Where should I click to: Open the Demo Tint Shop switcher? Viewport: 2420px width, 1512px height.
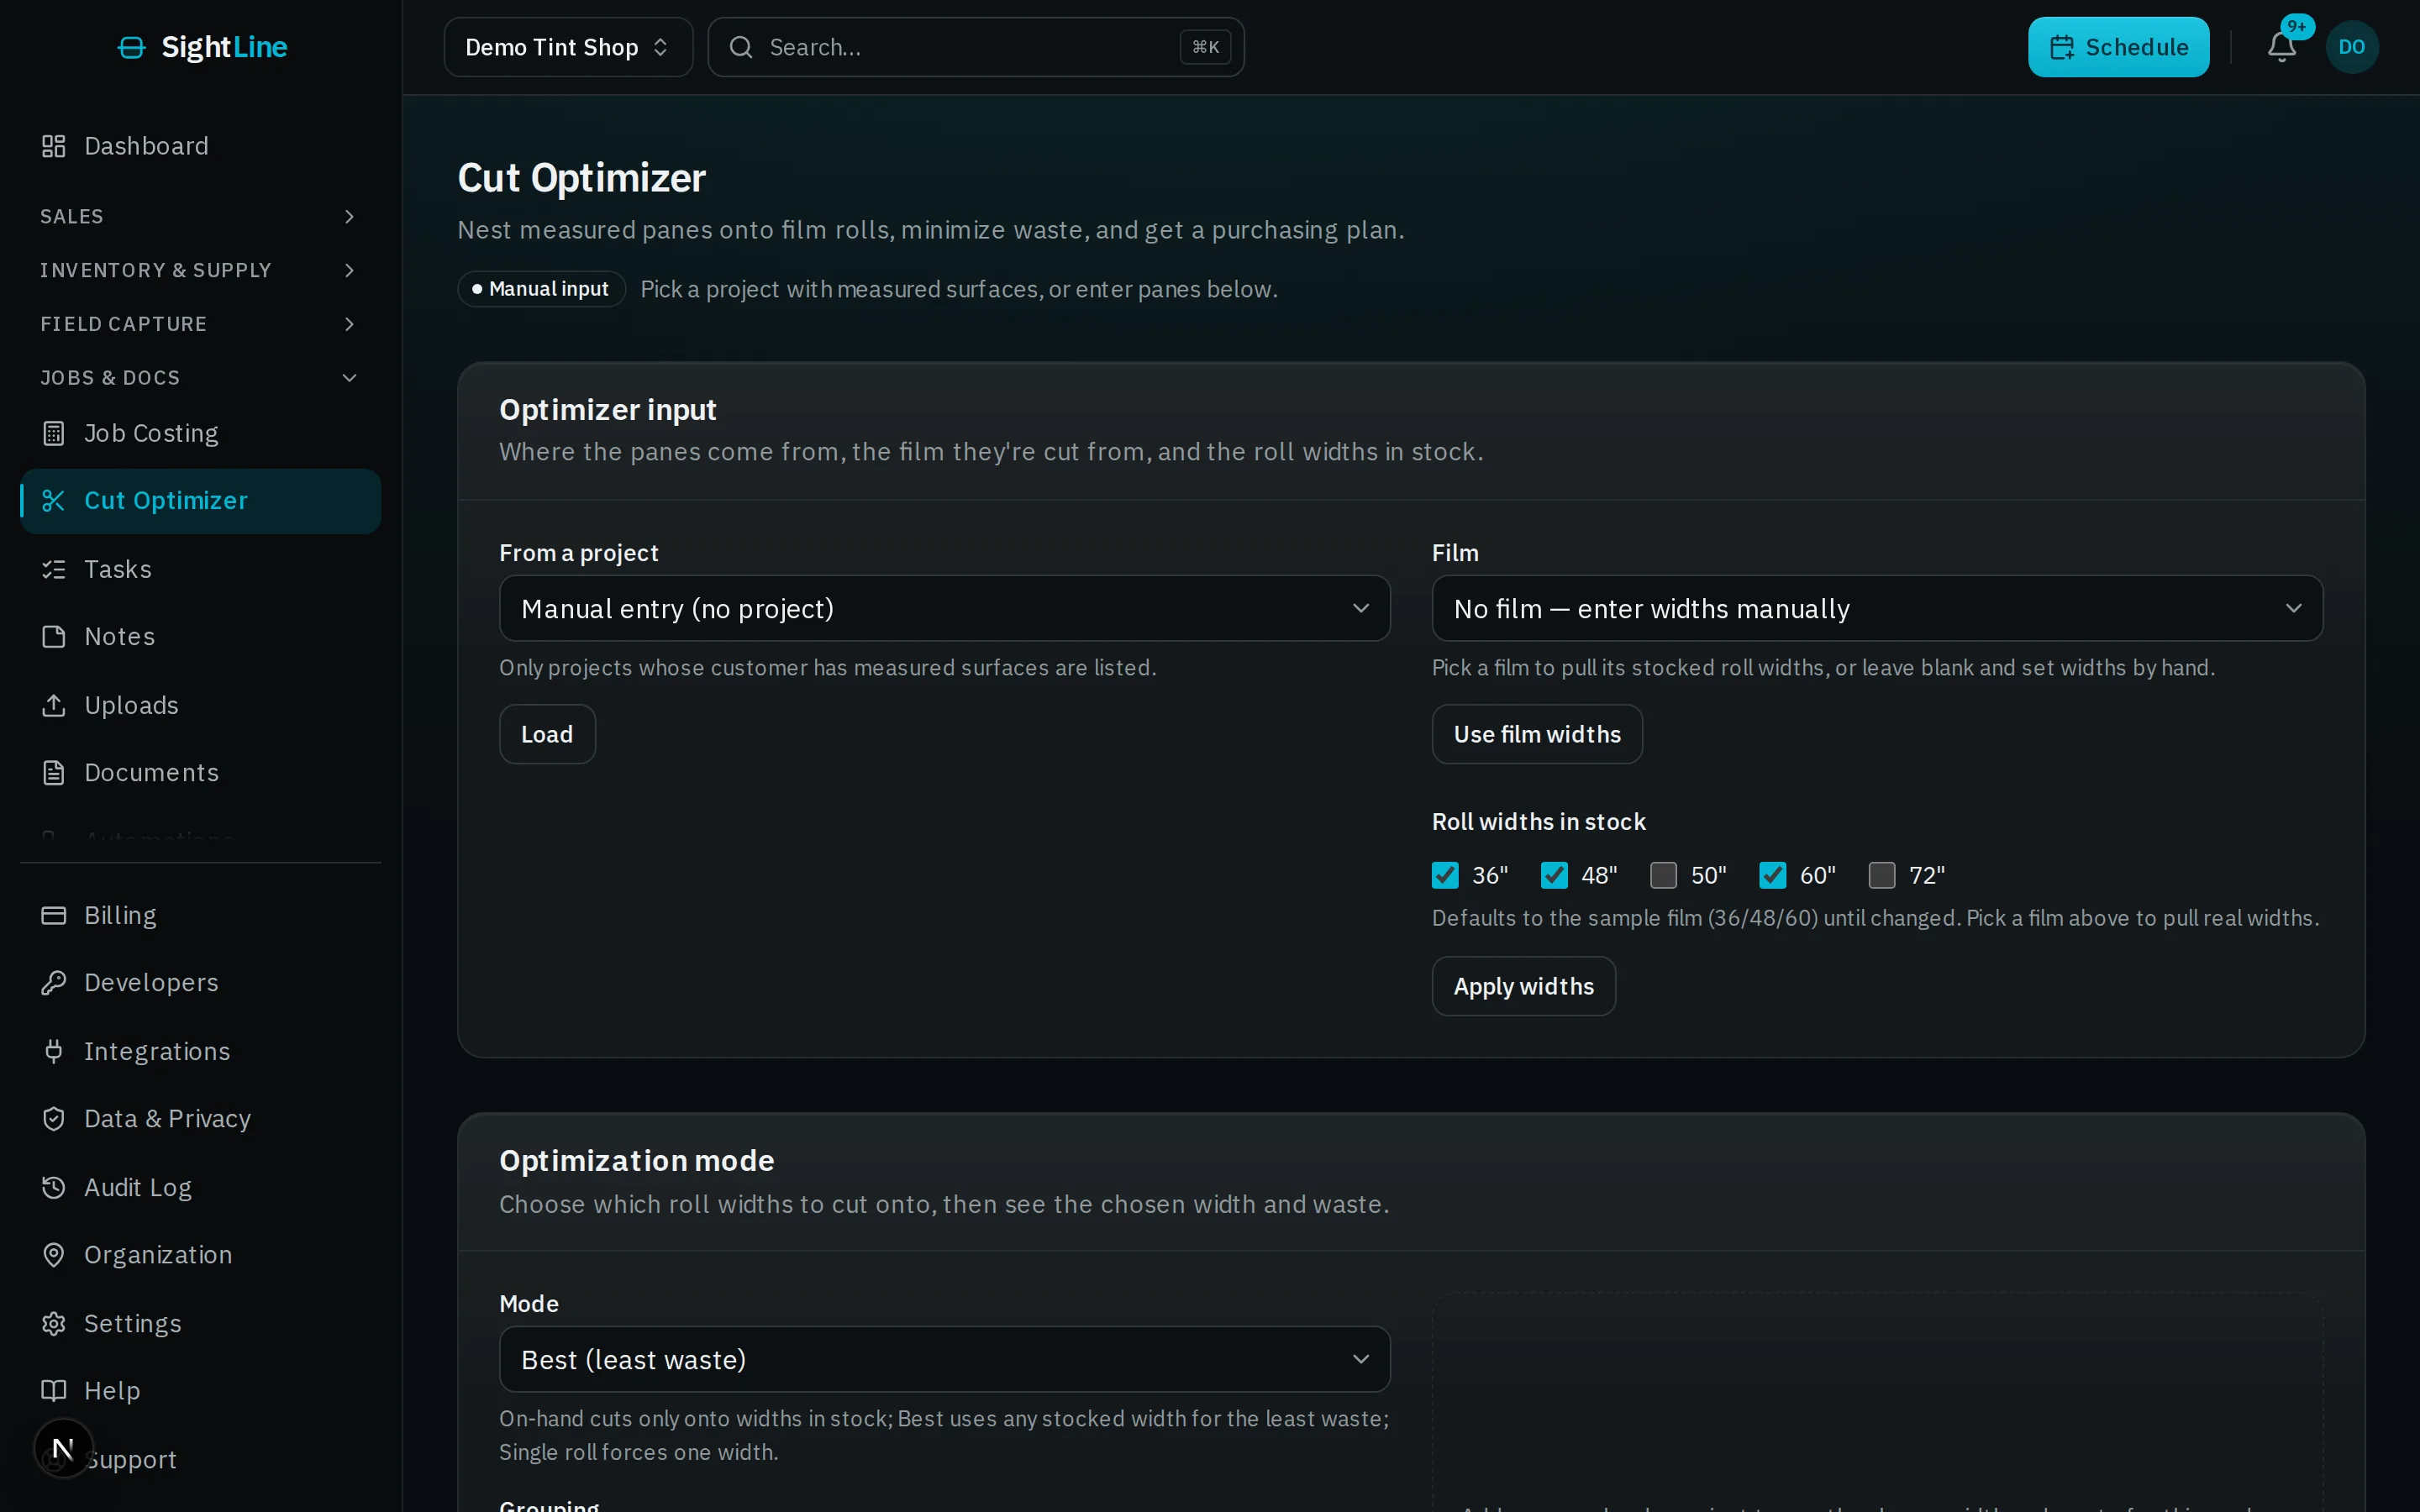[568, 47]
